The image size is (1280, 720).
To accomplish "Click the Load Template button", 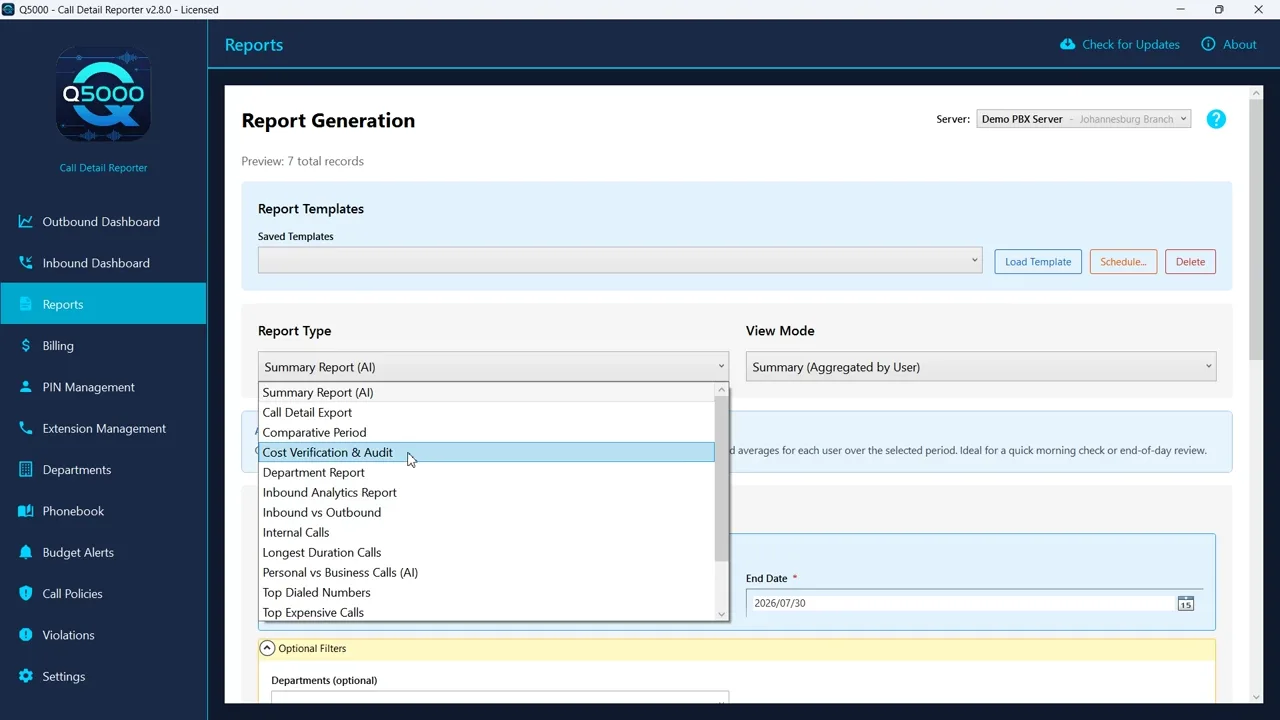I will point(1038,262).
